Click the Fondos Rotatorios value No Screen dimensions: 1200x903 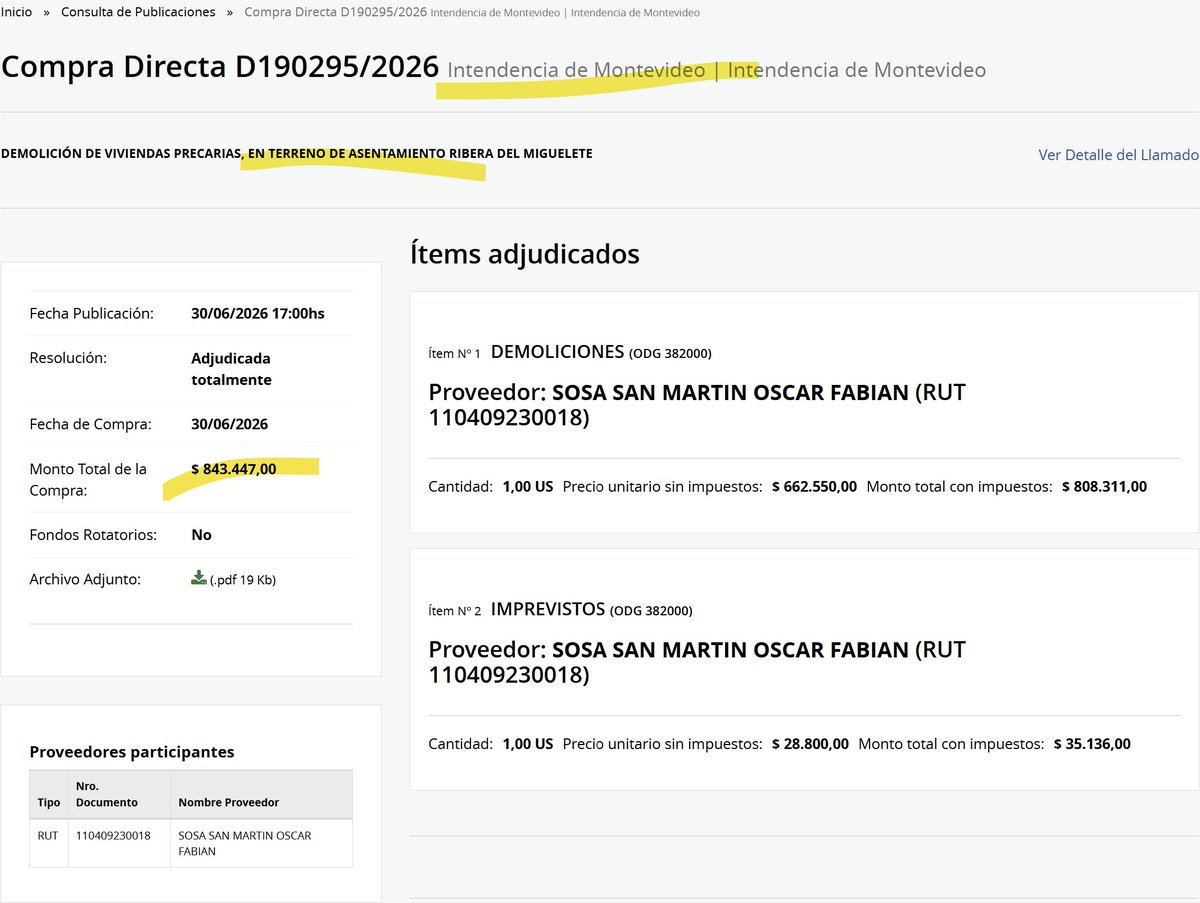[201, 535]
